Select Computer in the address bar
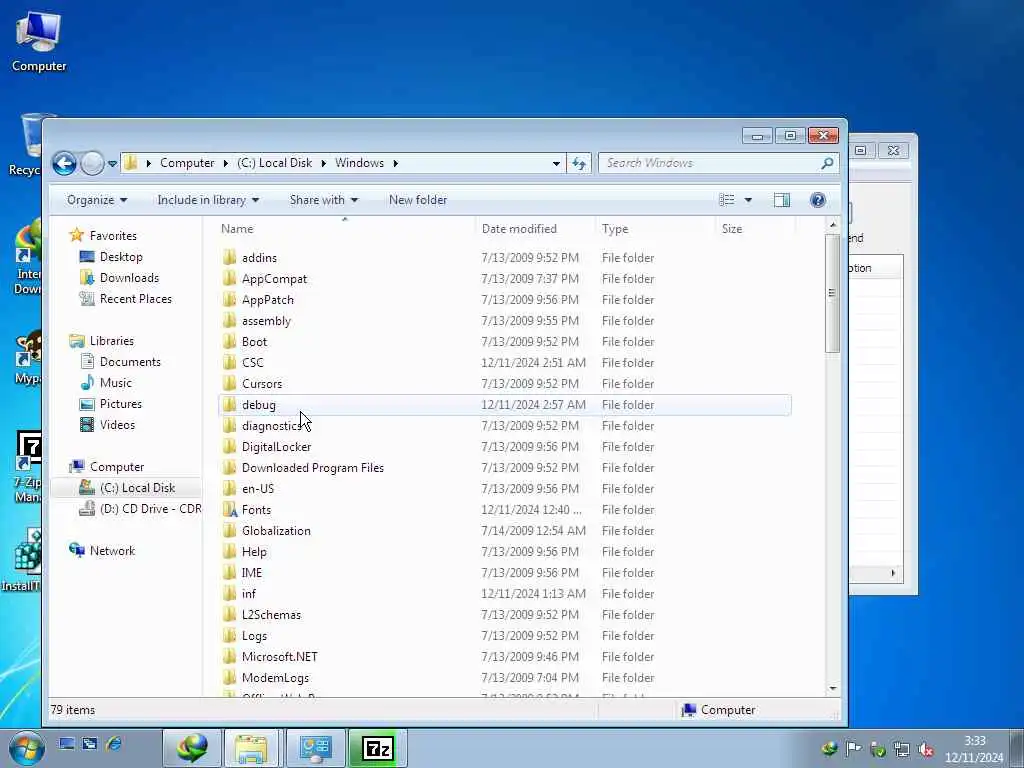Image resolution: width=1024 pixels, height=768 pixels. (x=187, y=163)
